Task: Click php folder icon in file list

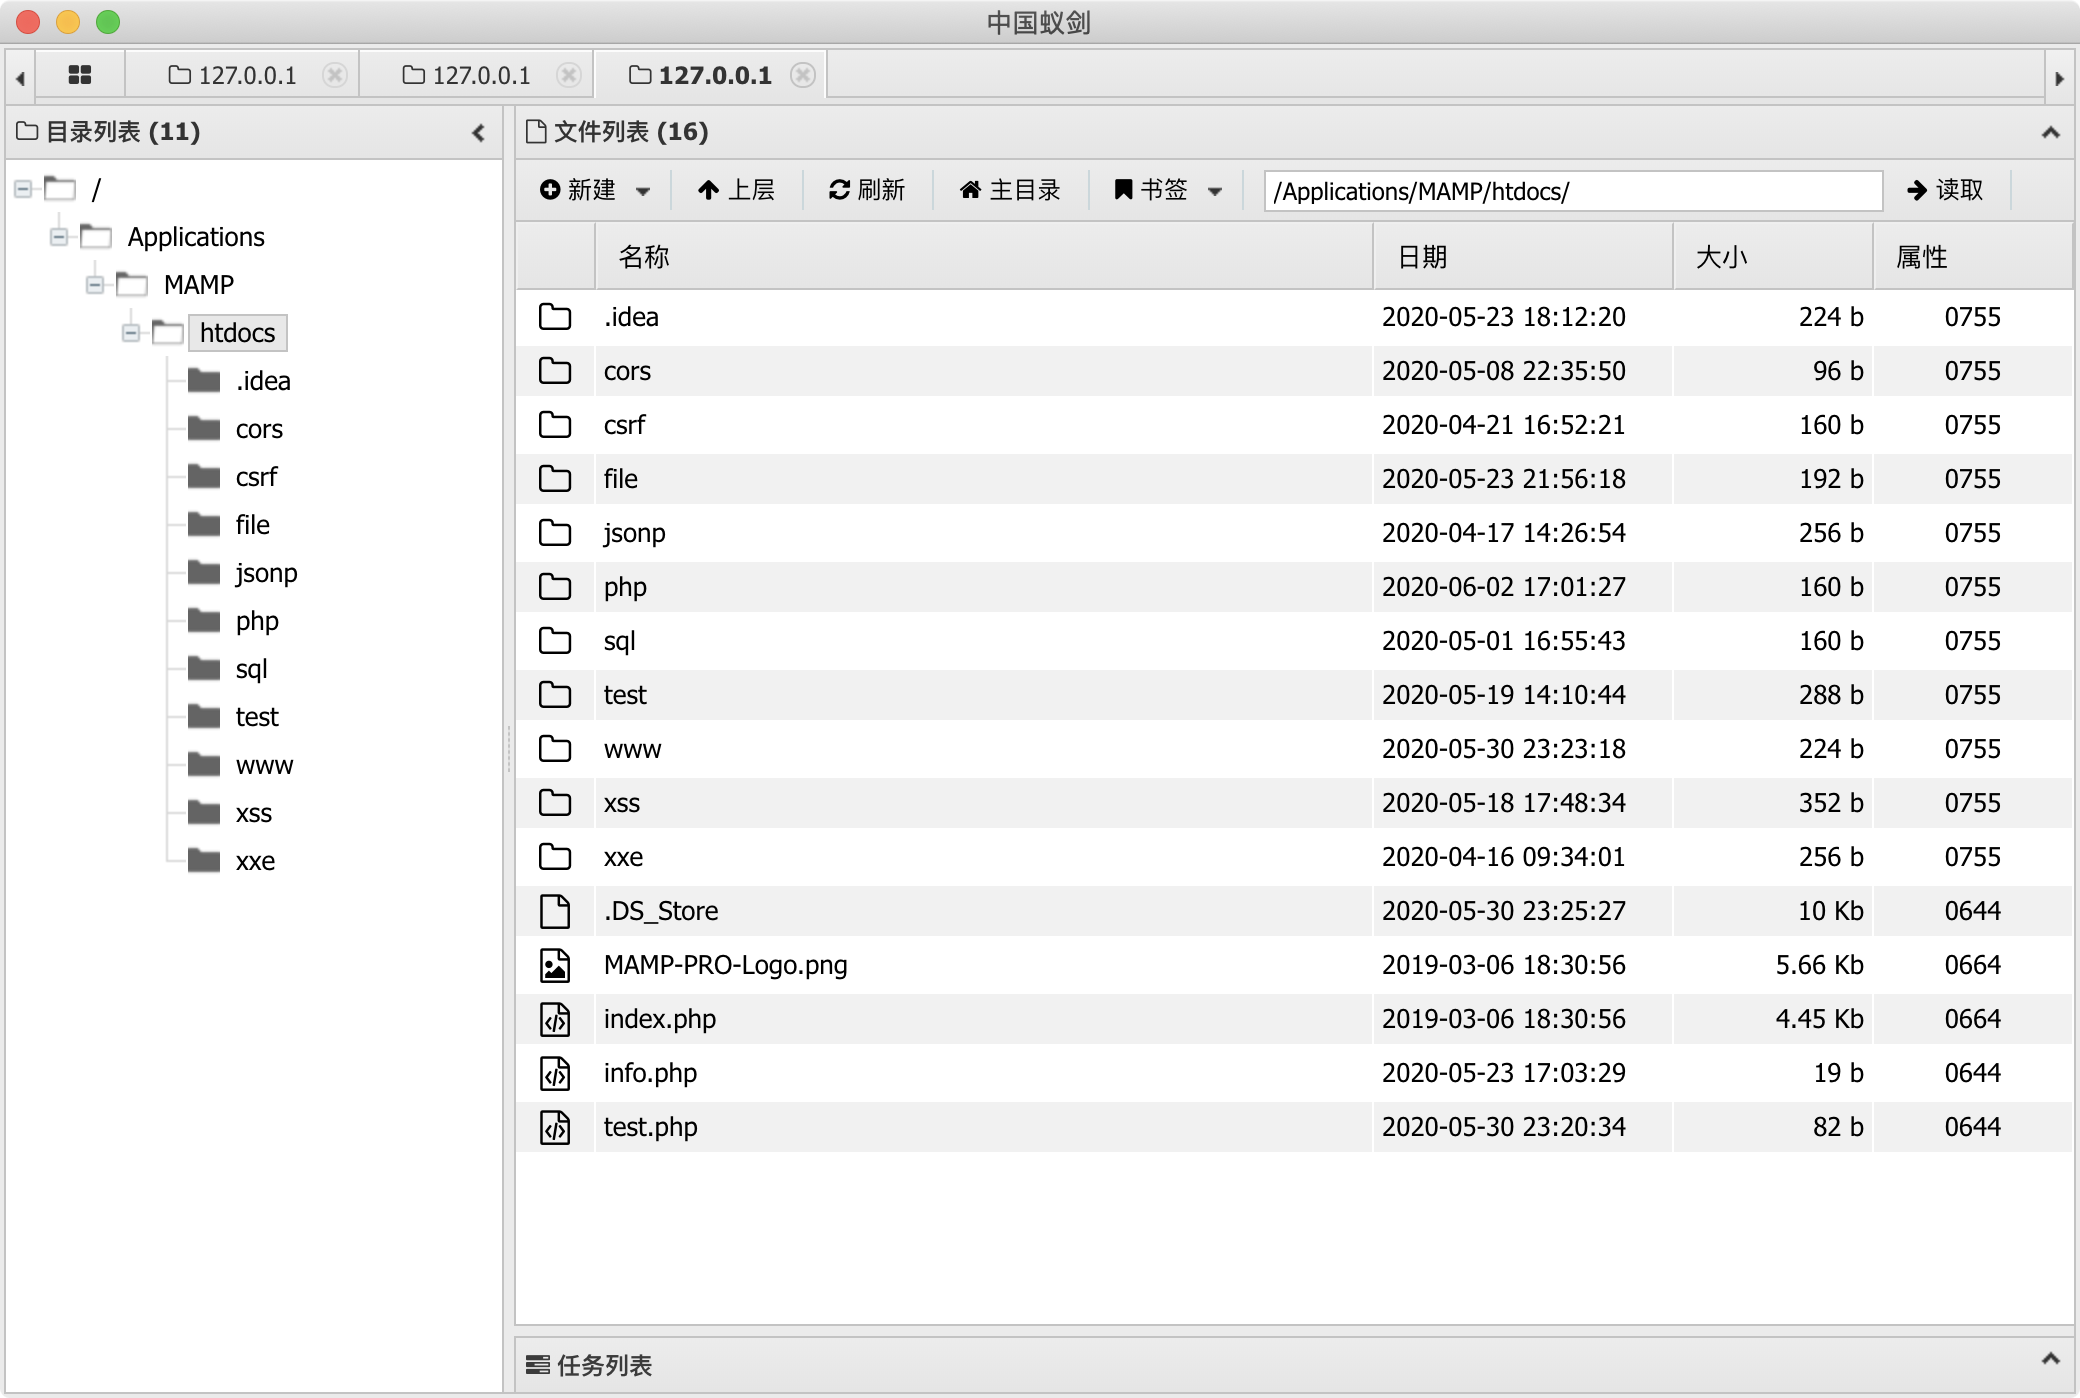Action: pyautogui.click(x=555, y=587)
